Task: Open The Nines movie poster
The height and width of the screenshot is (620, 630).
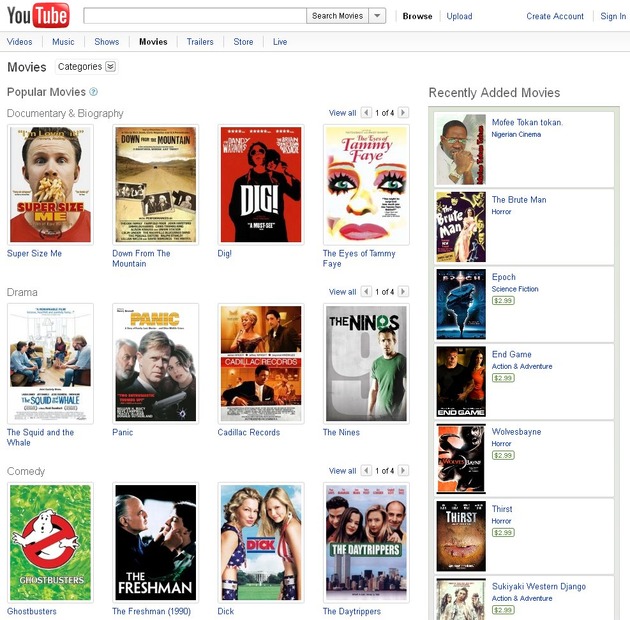Action: pyautogui.click(x=366, y=363)
